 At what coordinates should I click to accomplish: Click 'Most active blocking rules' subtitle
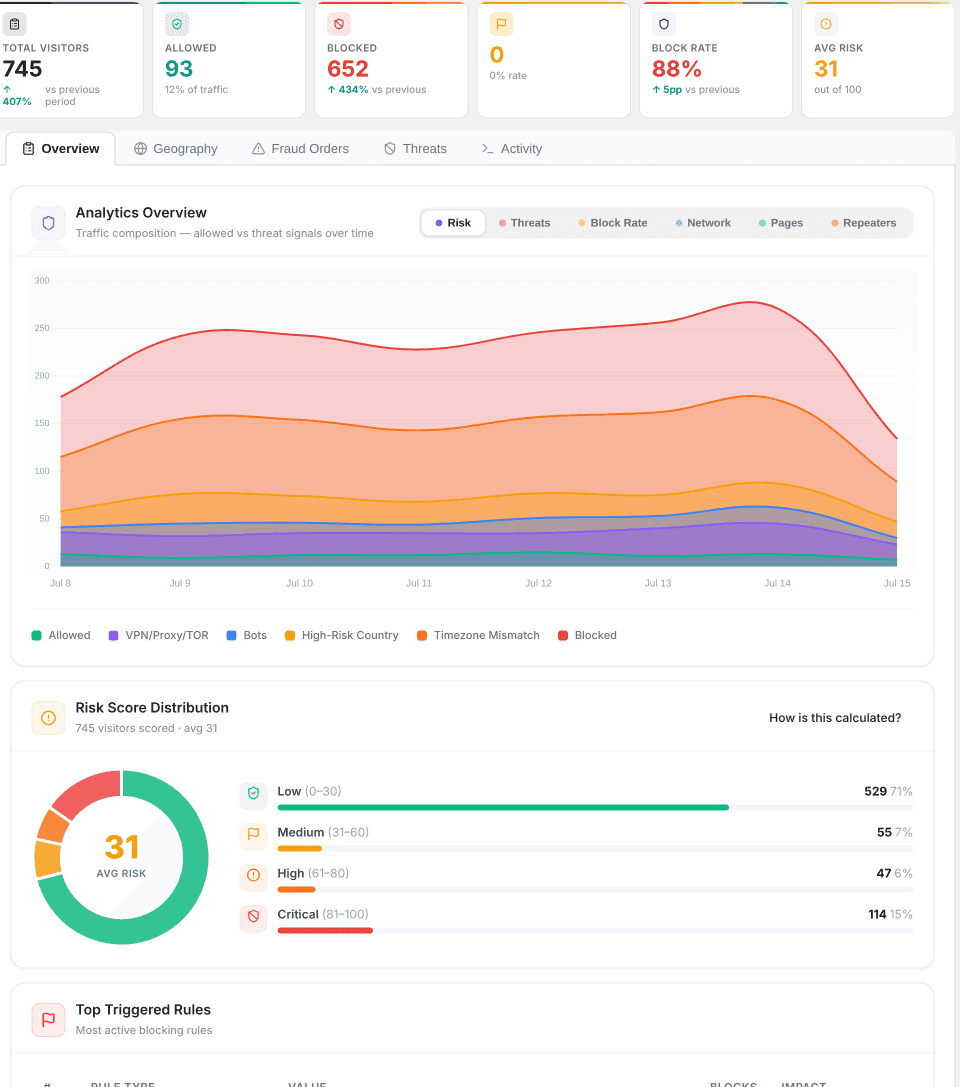tap(143, 1031)
